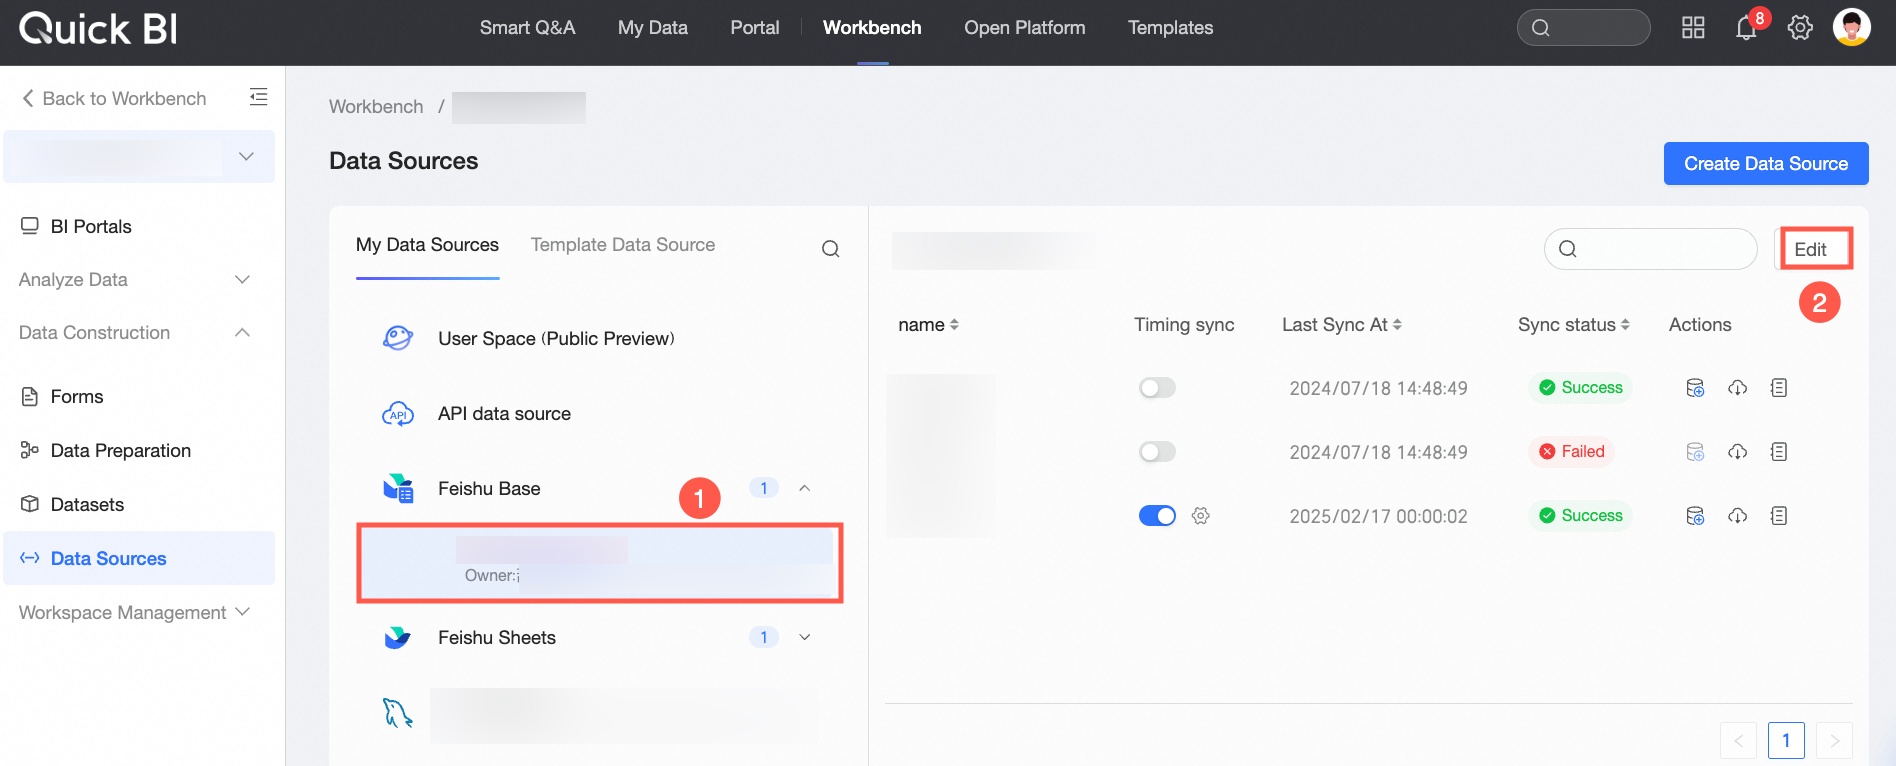Enable timing sync toggle in Failed row
Image resolution: width=1896 pixels, height=766 pixels.
[x=1157, y=452]
